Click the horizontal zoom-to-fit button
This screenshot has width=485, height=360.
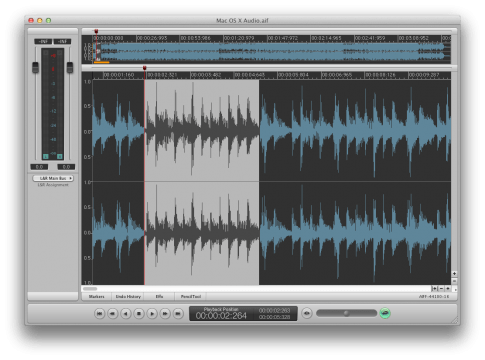point(434,289)
